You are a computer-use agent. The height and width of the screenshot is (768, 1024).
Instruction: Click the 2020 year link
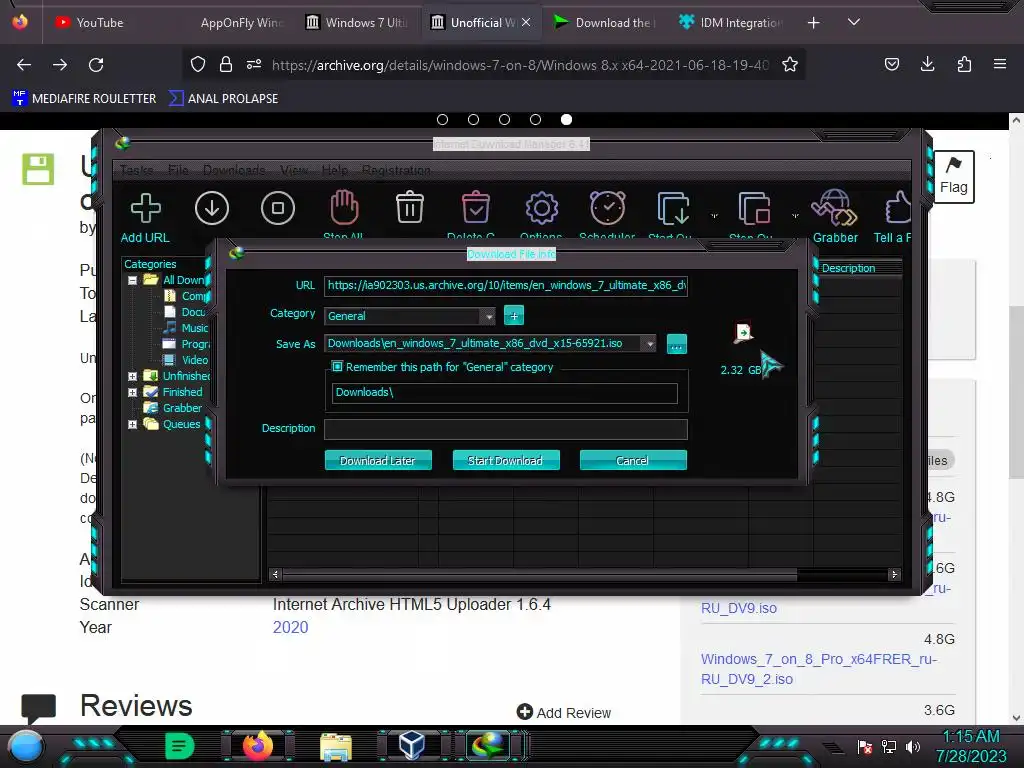tap(290, 627)
